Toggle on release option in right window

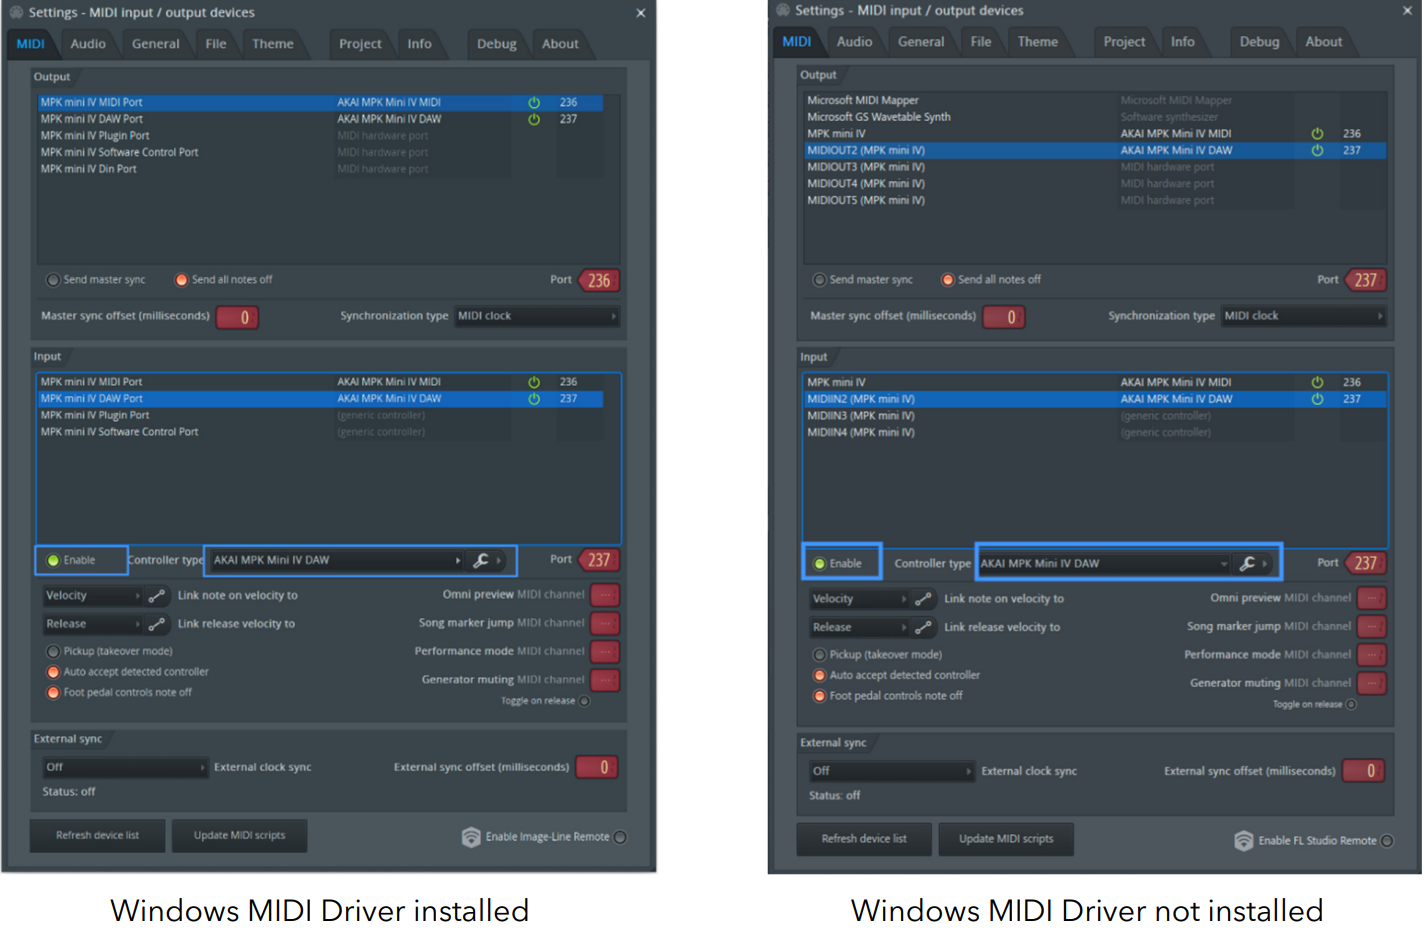click(1351, 705)
